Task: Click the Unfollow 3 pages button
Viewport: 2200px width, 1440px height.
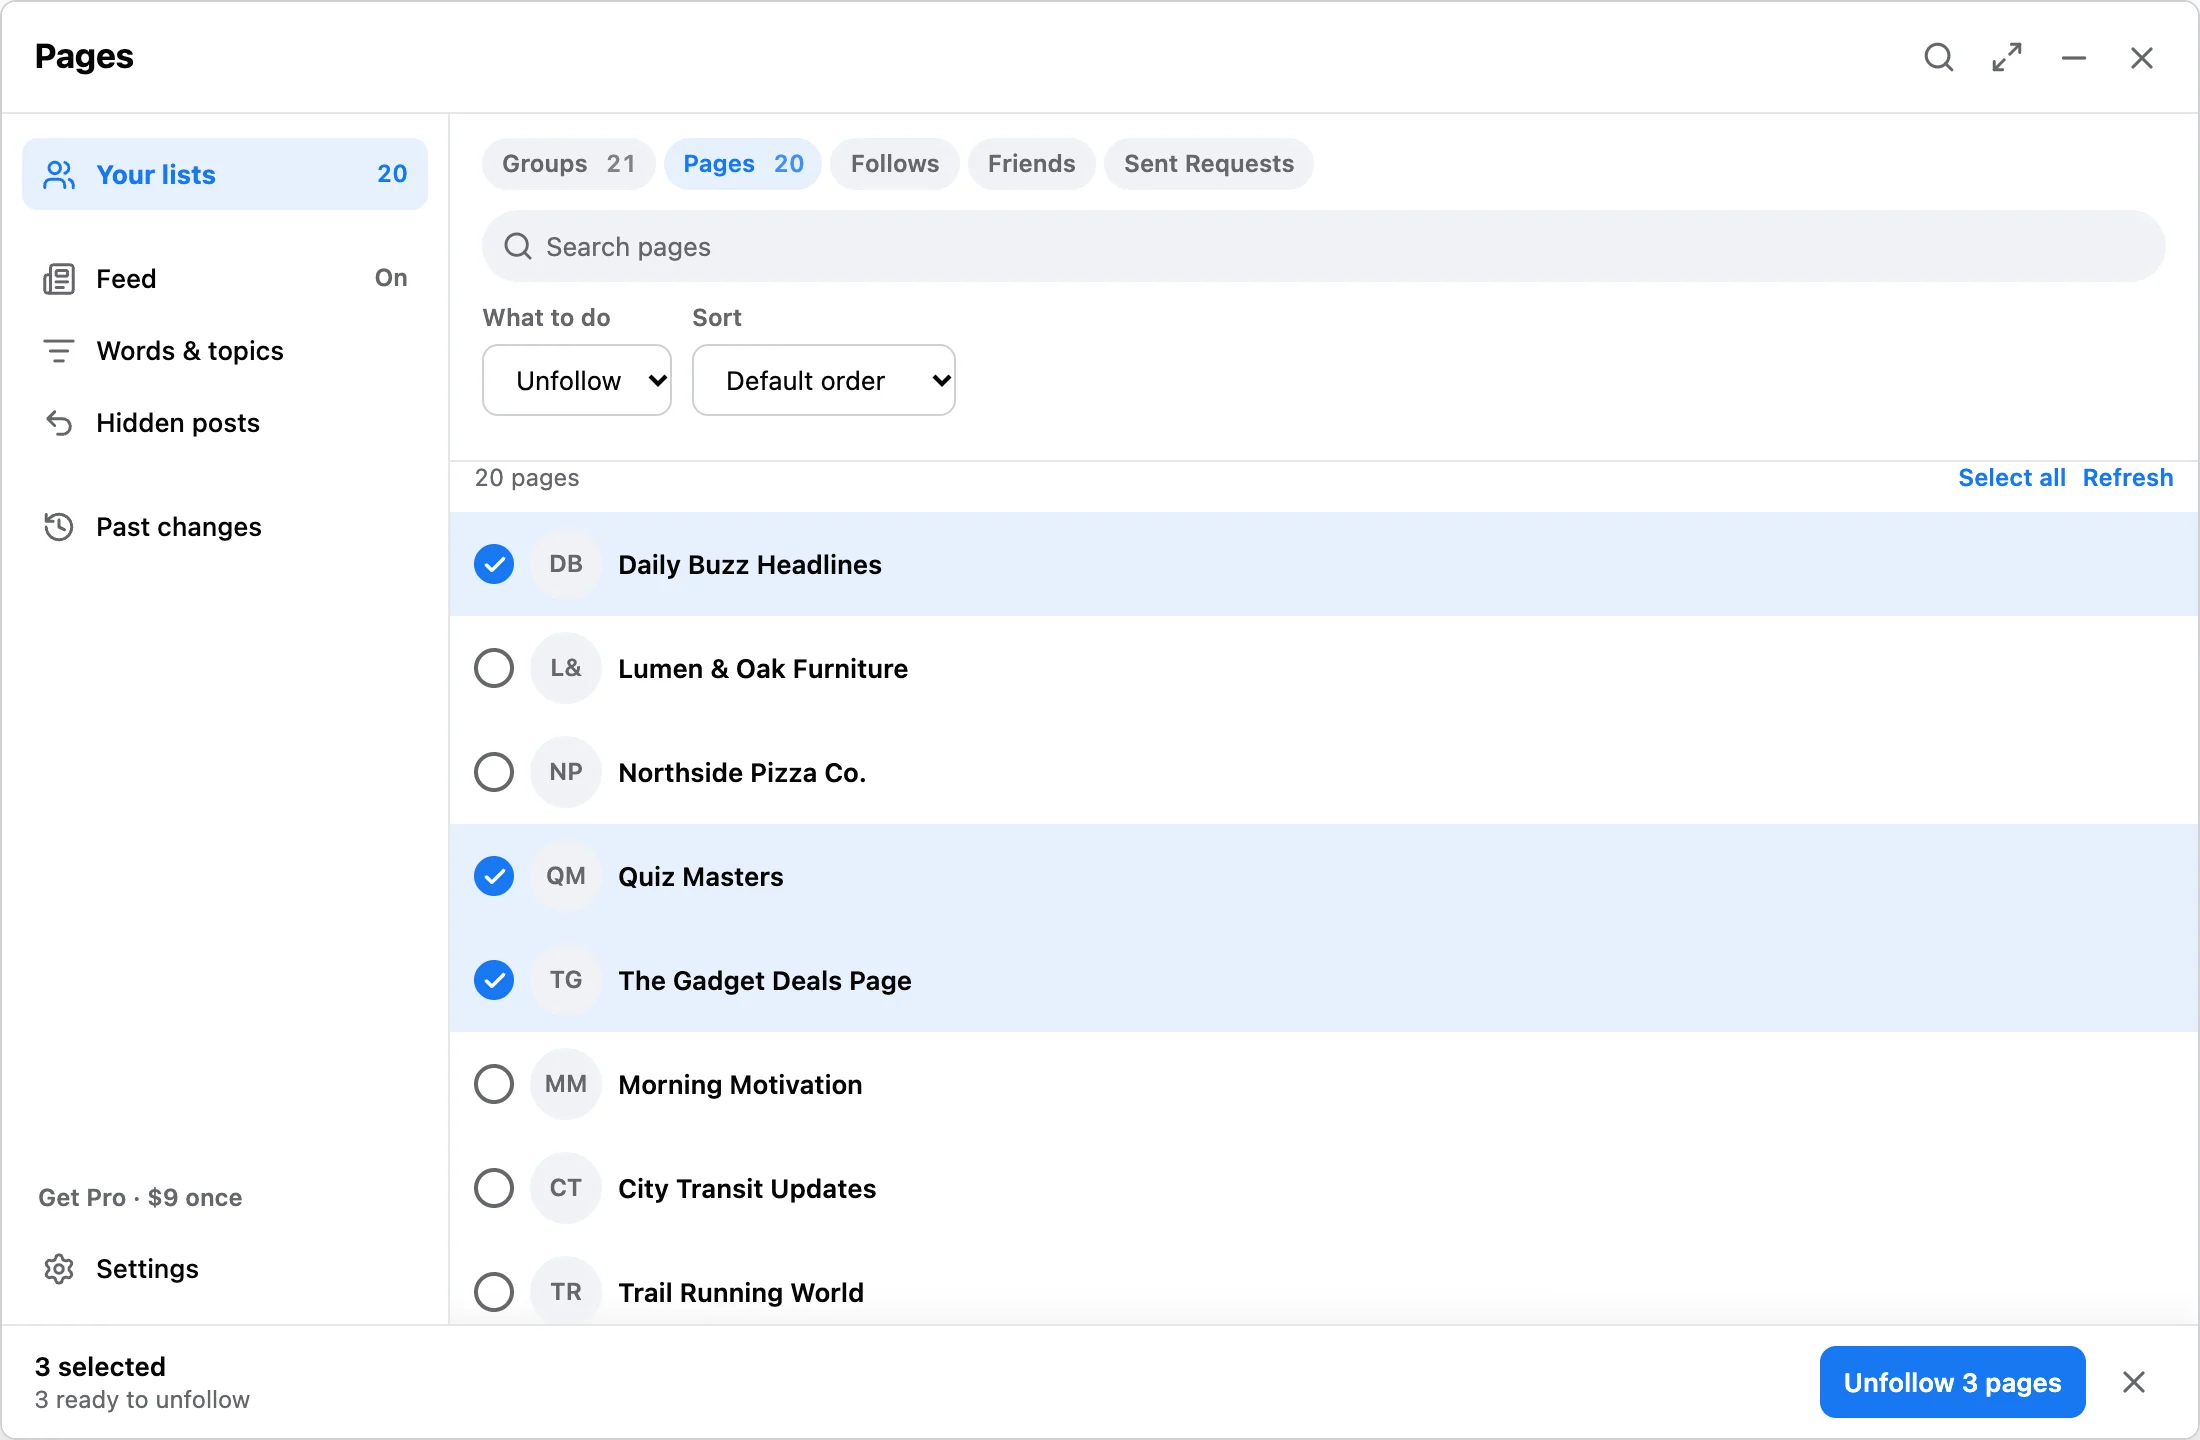Action: 1952,1382
